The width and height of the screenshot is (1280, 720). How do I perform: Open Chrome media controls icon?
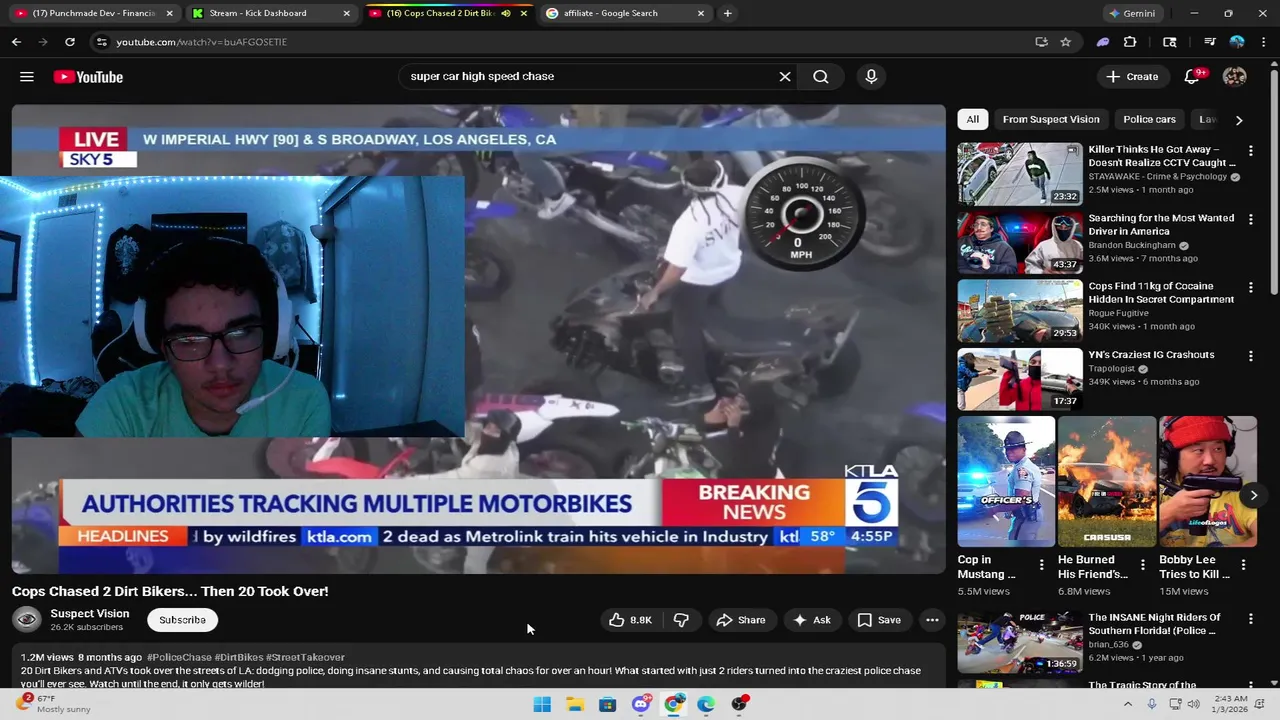point(1210,42)
